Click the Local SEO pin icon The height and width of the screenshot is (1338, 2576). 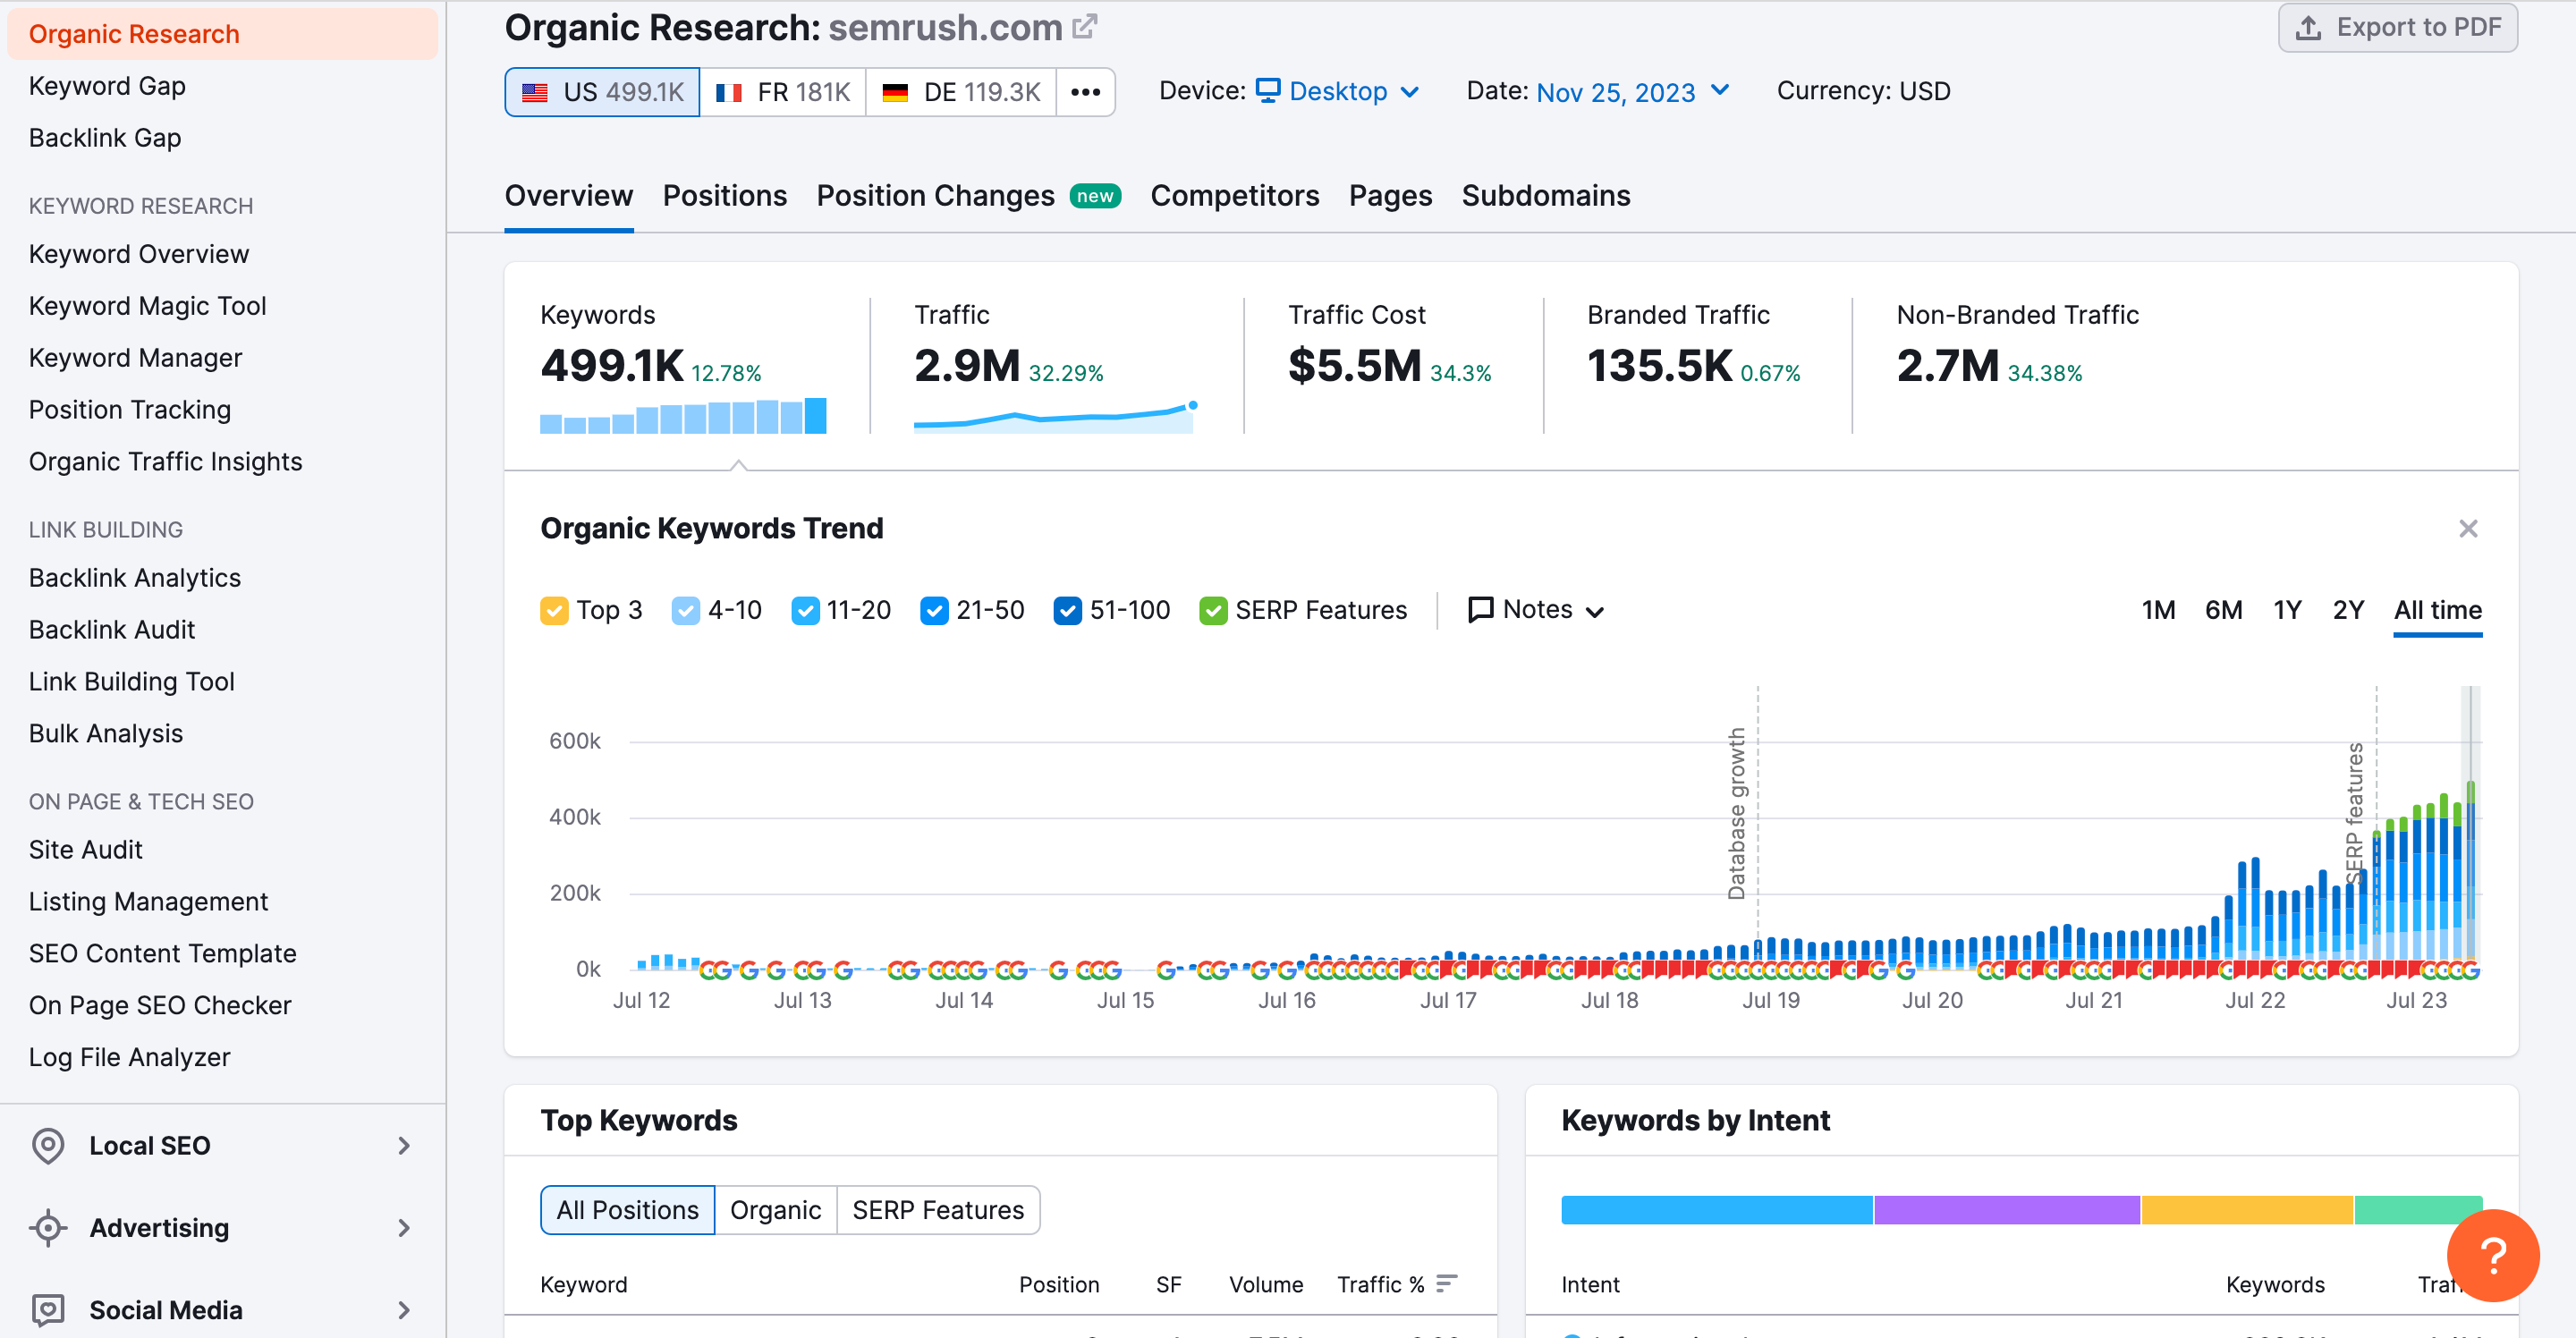pos(48,1145)
